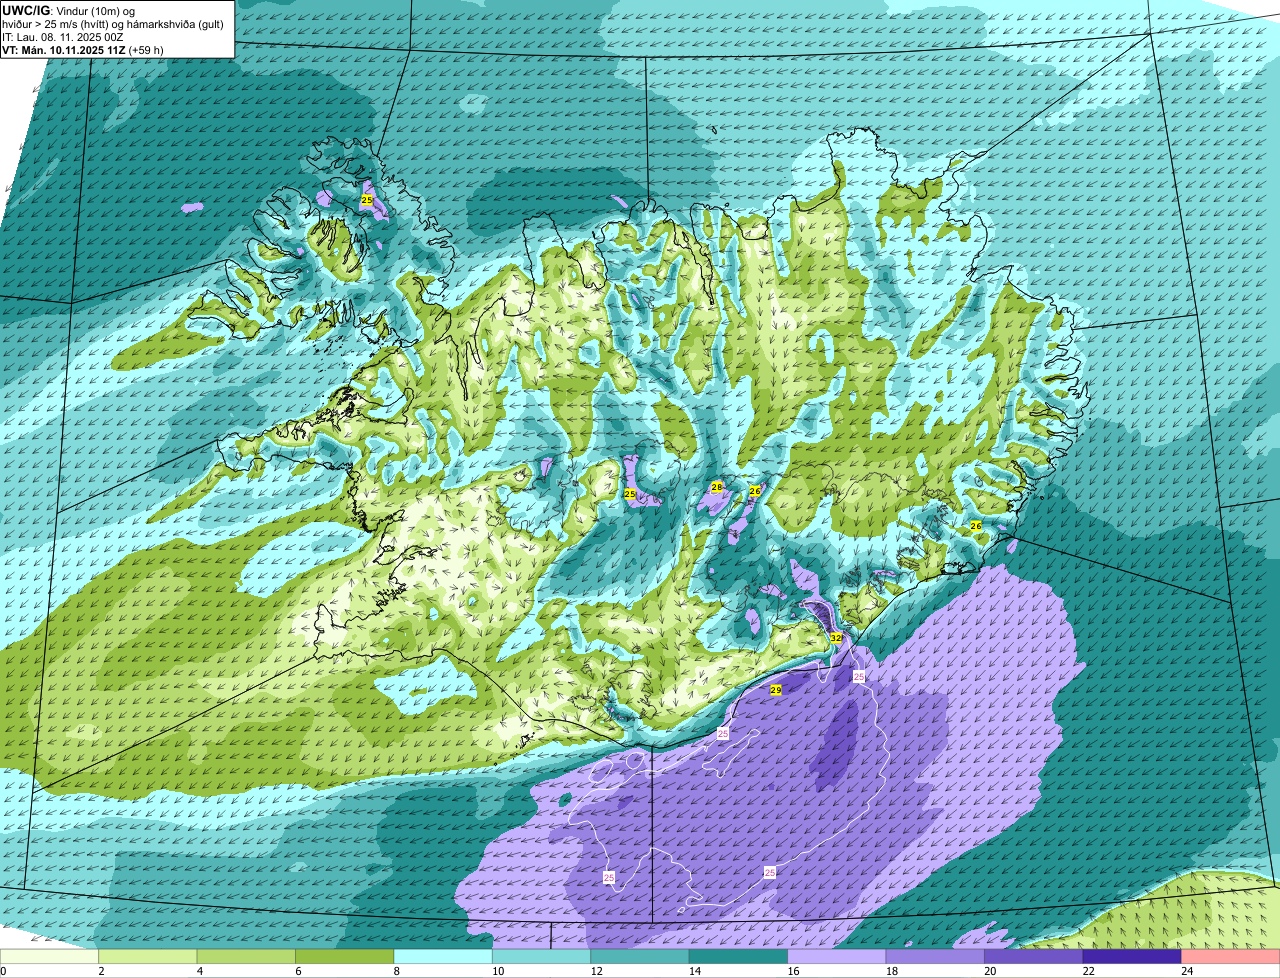Click the 0–2 m/s palest color swatch
Screen dimensions: 1280x978
pyautogui.click(x=50, y=957)
